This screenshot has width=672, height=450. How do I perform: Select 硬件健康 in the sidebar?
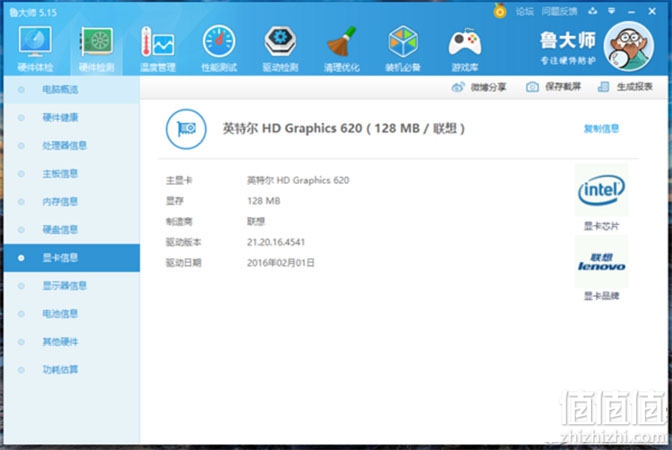pyautogui.click(x=72, y=117)
